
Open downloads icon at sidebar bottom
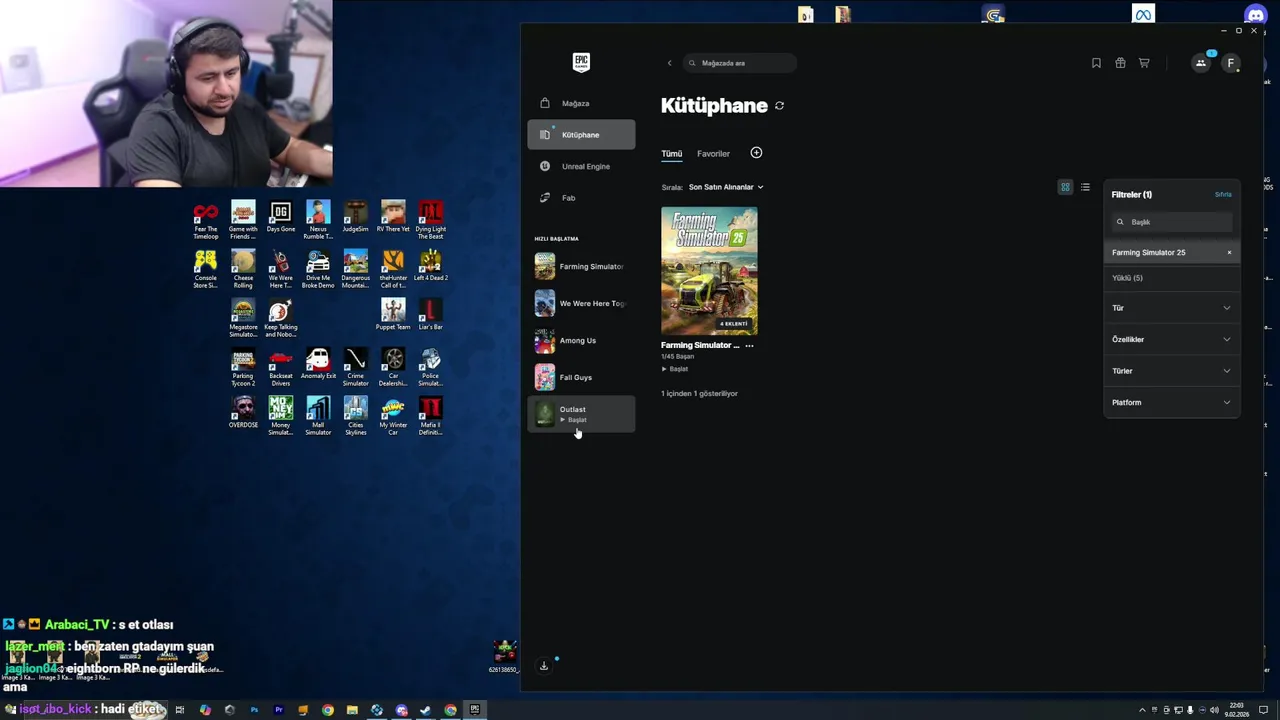[544, 665]
